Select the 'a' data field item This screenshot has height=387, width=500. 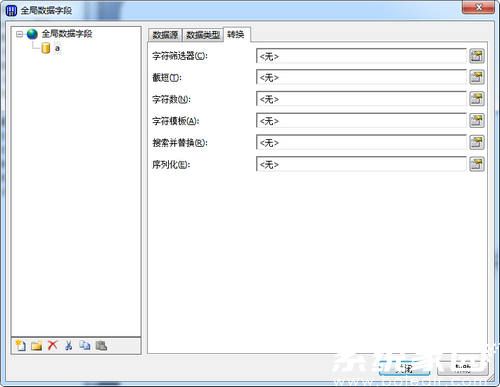pos(57,48)
